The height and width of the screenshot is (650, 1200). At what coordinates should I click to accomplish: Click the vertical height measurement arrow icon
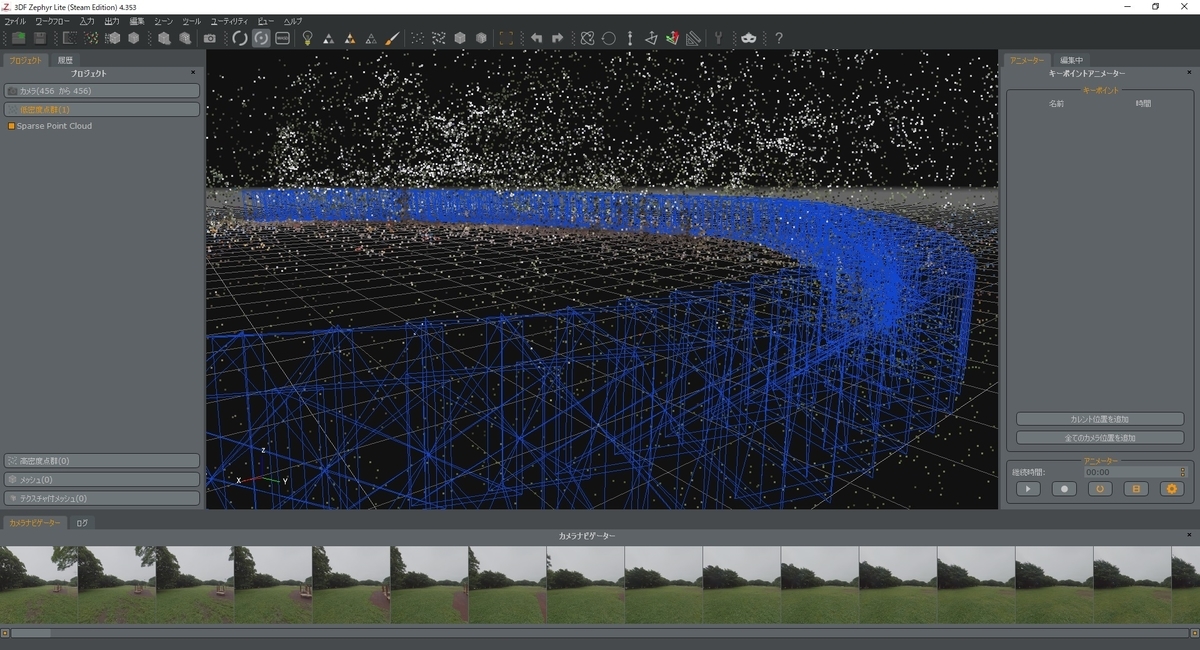click(630, 38)
